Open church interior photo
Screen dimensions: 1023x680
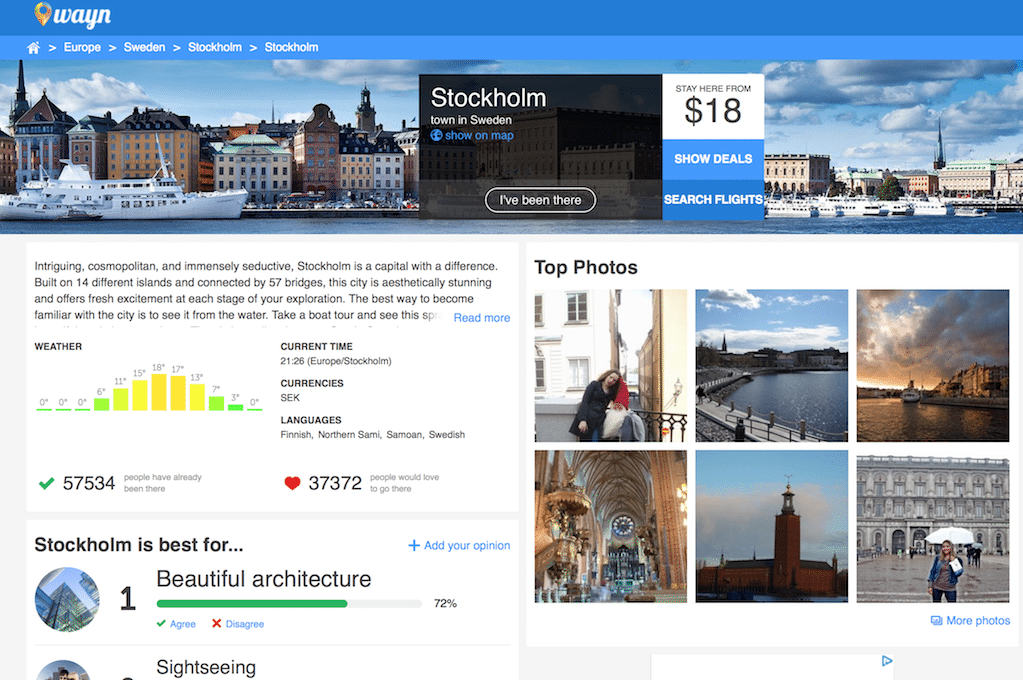tap(611, 526)
